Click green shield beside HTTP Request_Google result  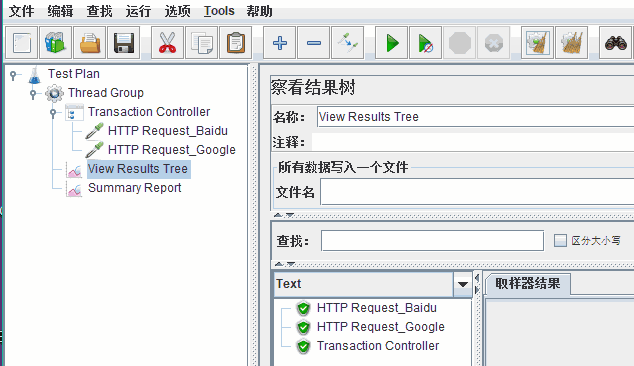click(x=303, y=327)
